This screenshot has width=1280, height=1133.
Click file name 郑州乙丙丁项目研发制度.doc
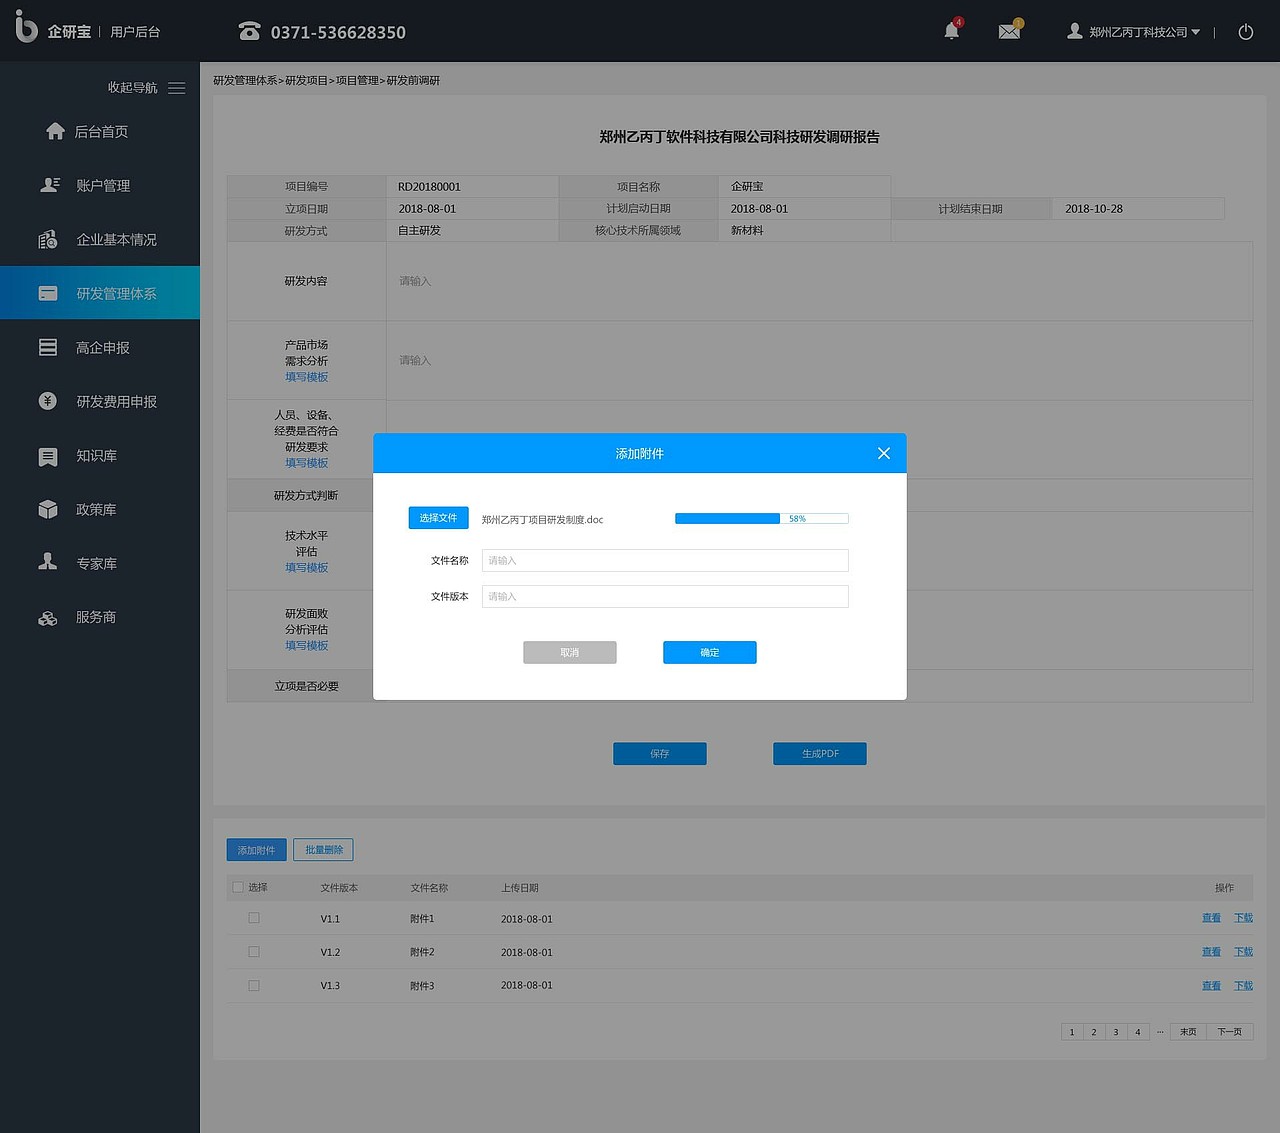(543, 520)
